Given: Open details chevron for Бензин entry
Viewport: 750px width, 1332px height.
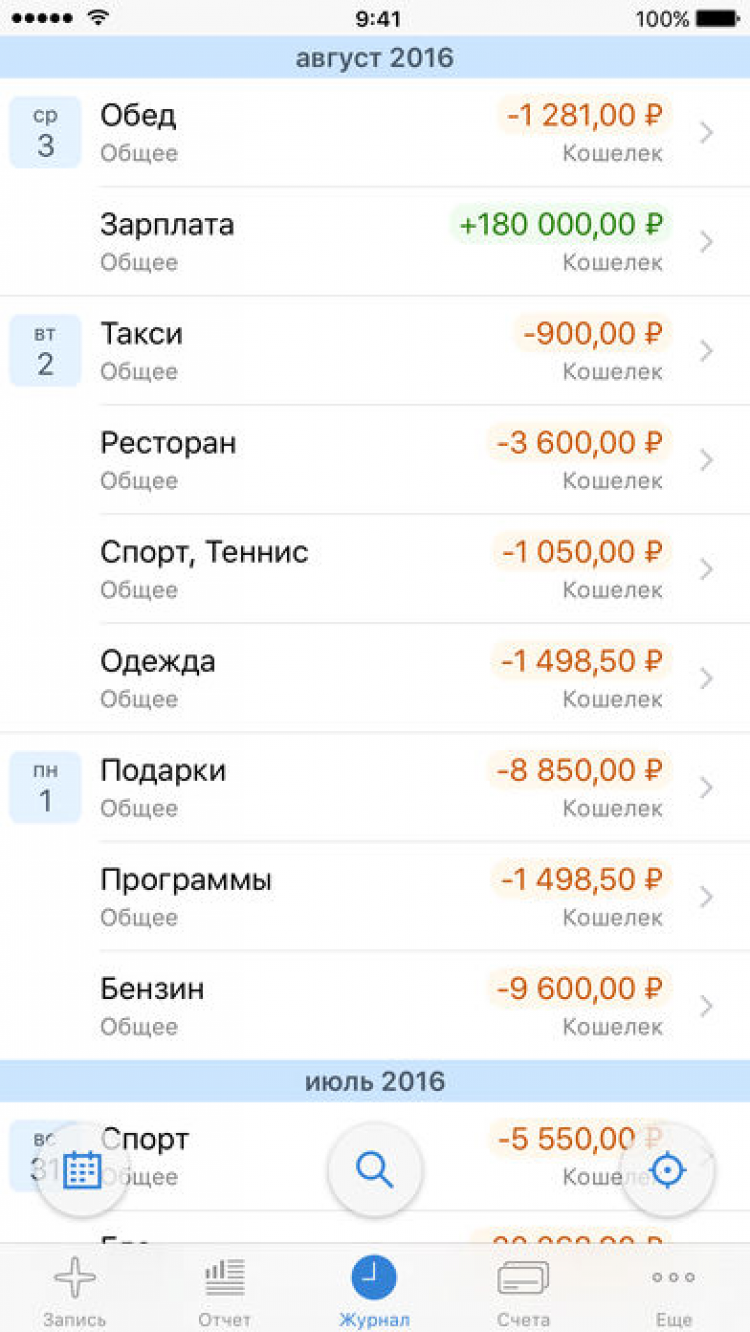Looking at the screenshot, I should click(707, 1006).
